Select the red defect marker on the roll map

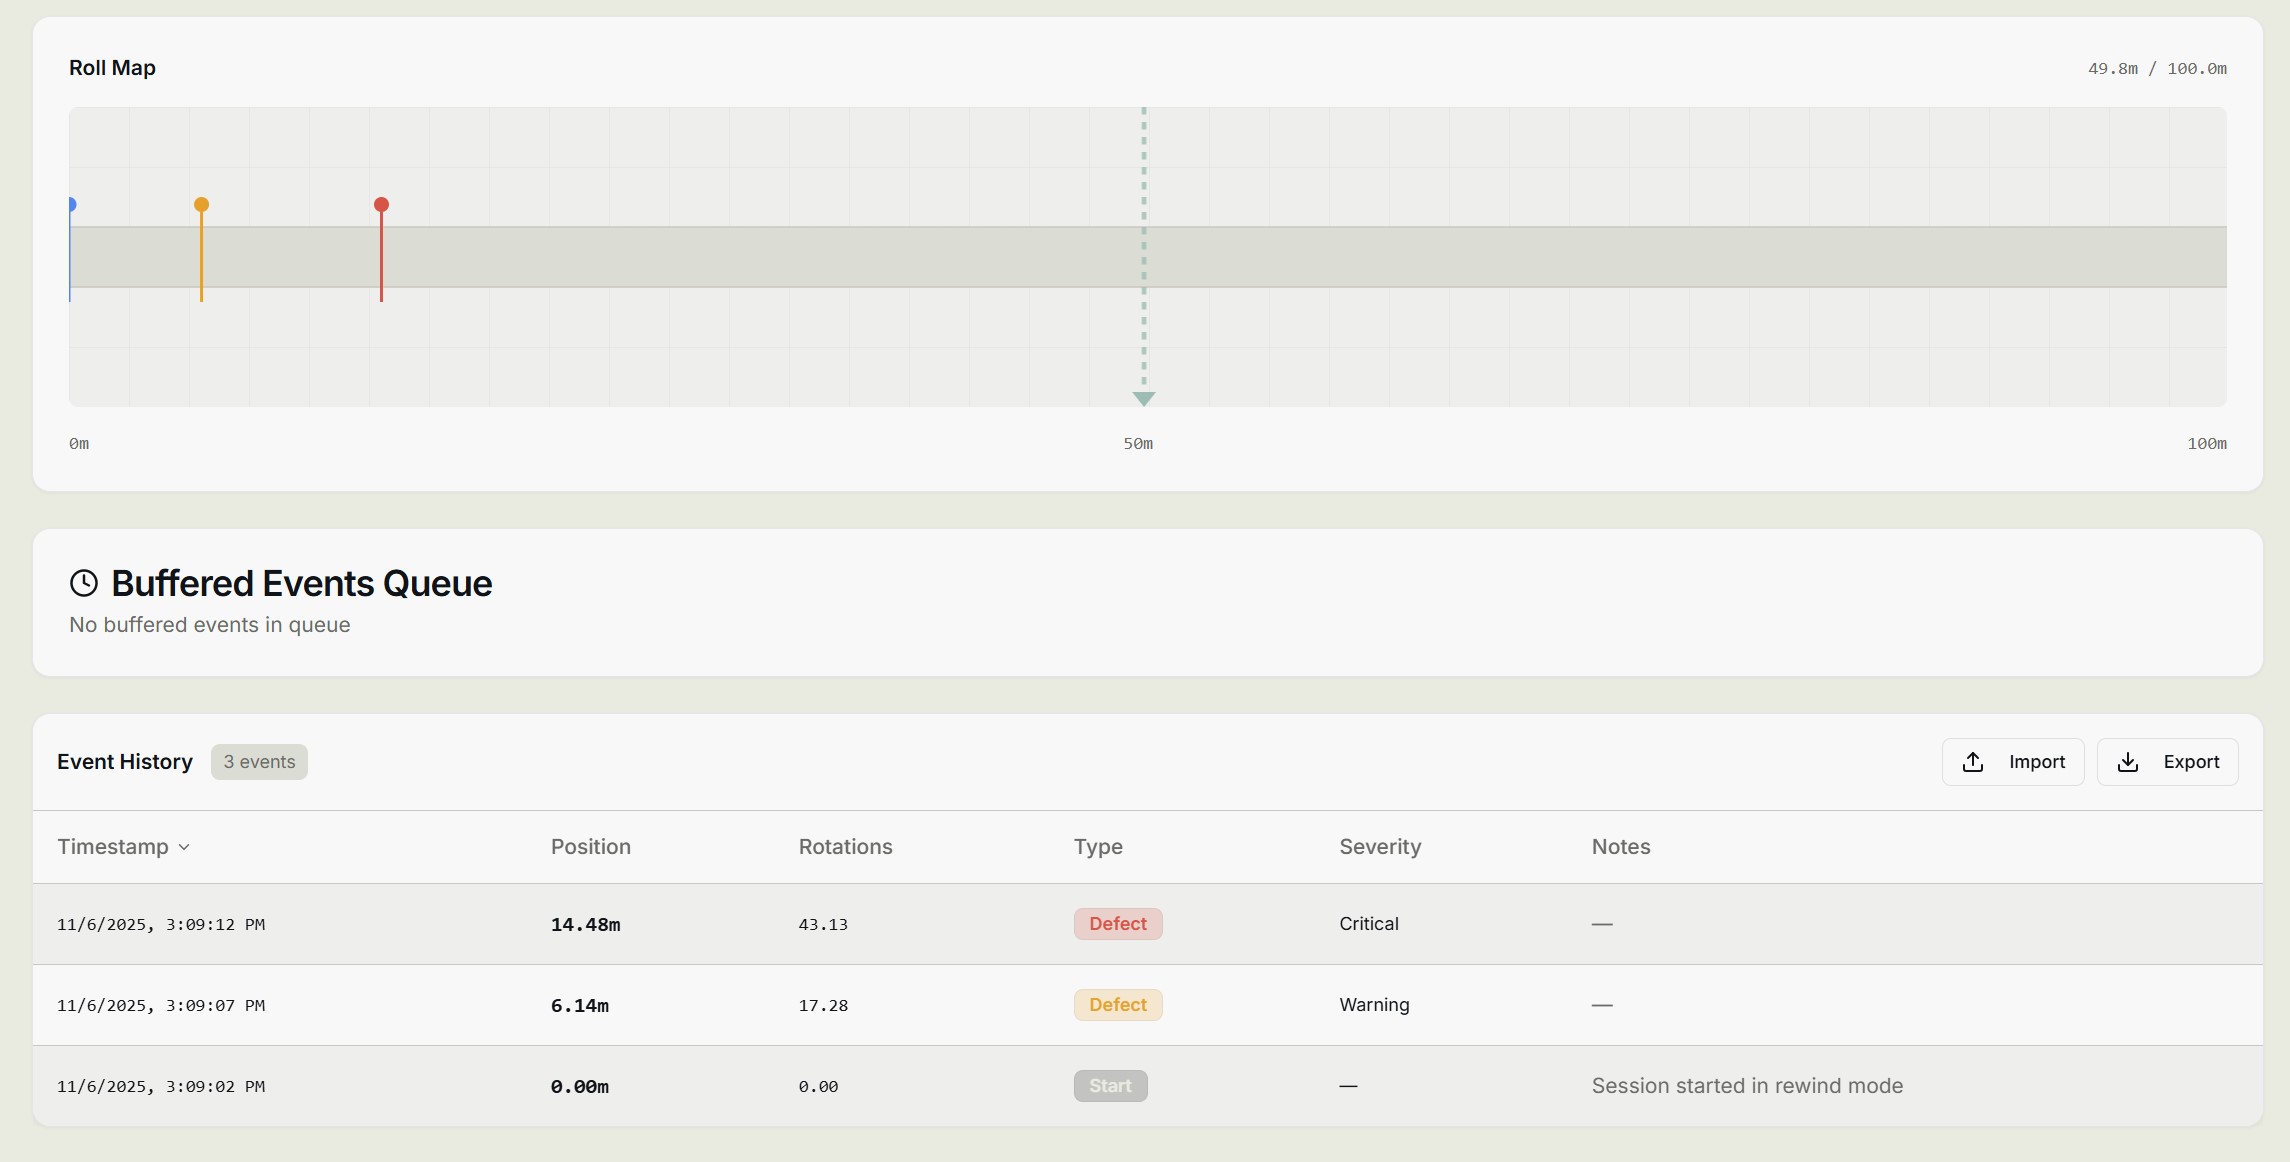381,204
